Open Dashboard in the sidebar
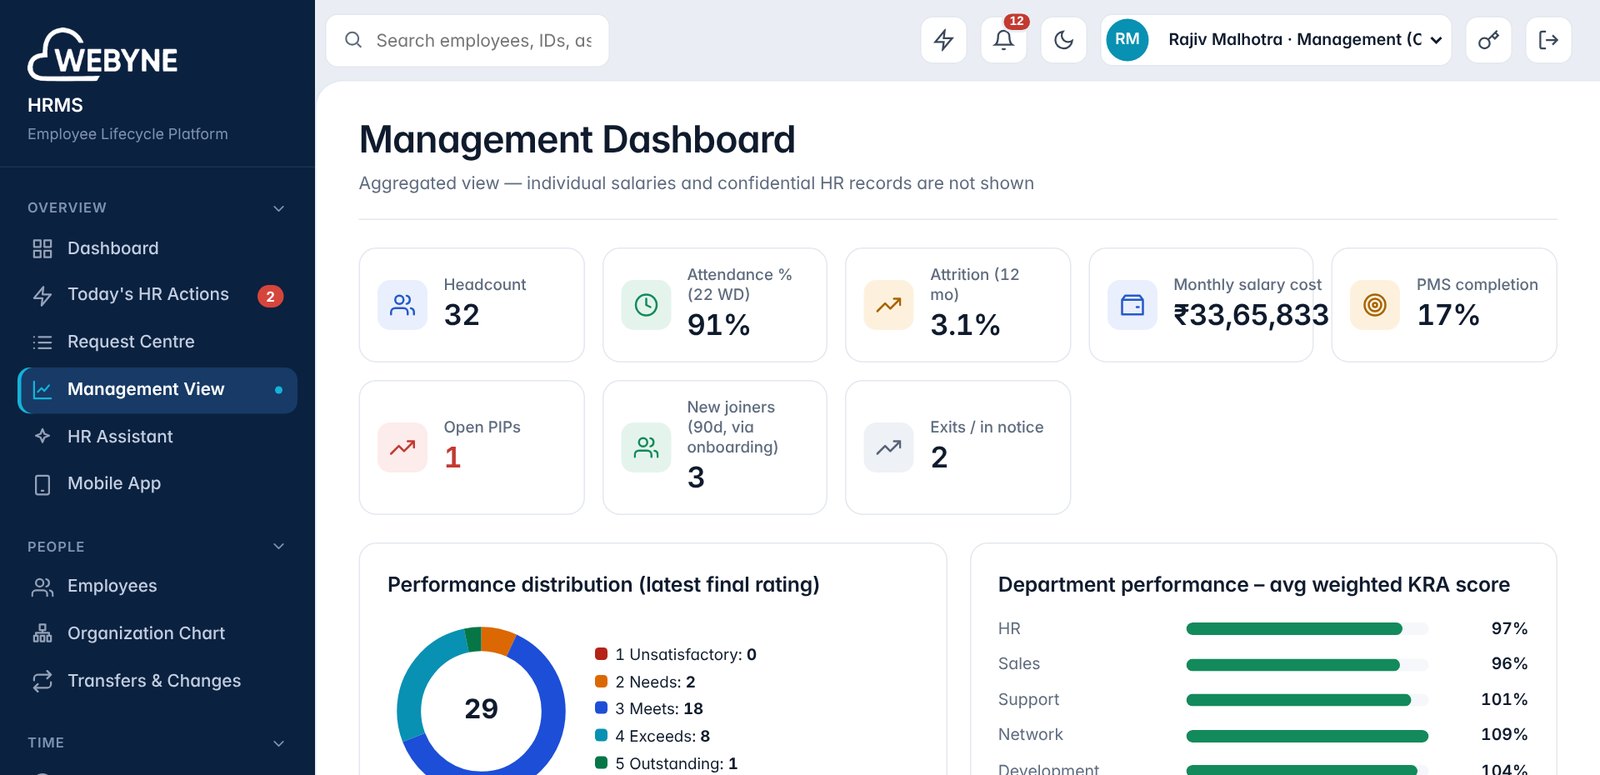The image size is (1600, 775). 157,248
